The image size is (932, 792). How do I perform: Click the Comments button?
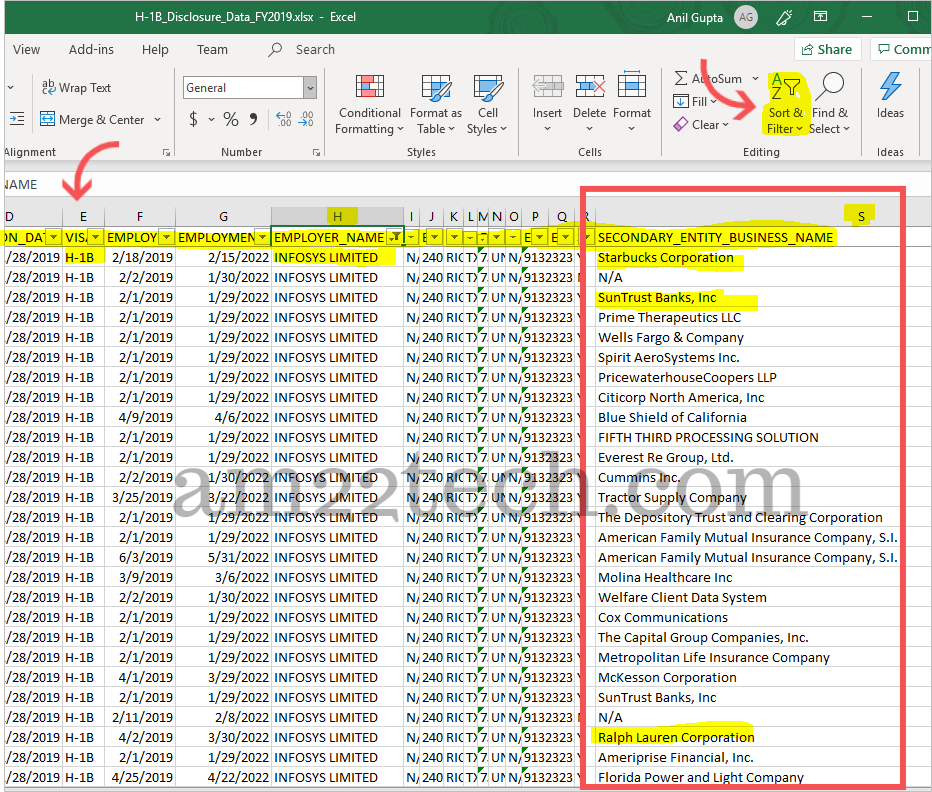coord(902,49)
